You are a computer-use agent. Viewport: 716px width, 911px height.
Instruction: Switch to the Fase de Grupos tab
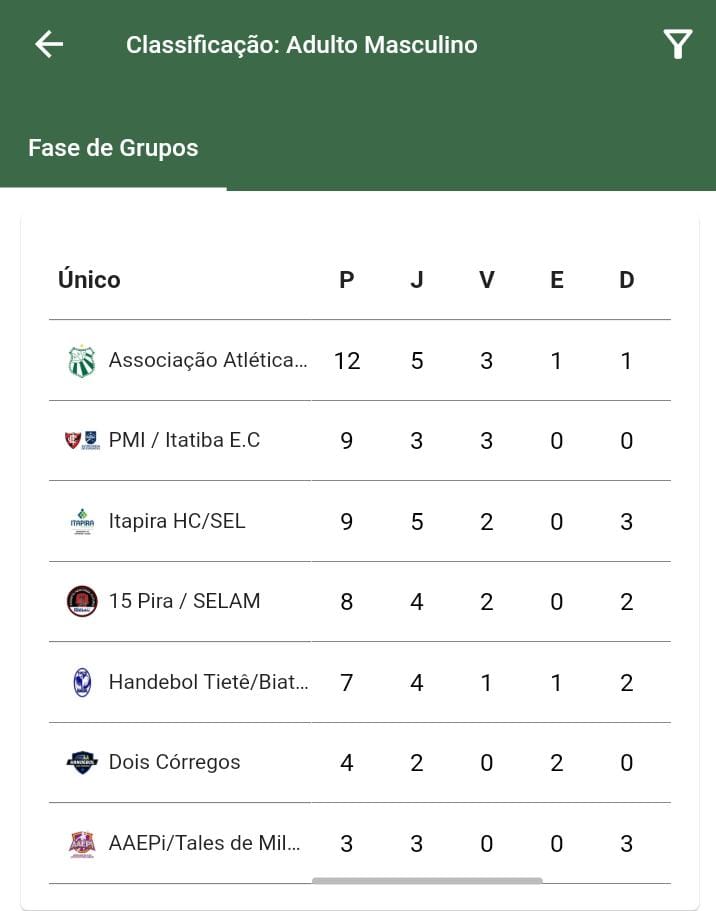coord(113,148)
